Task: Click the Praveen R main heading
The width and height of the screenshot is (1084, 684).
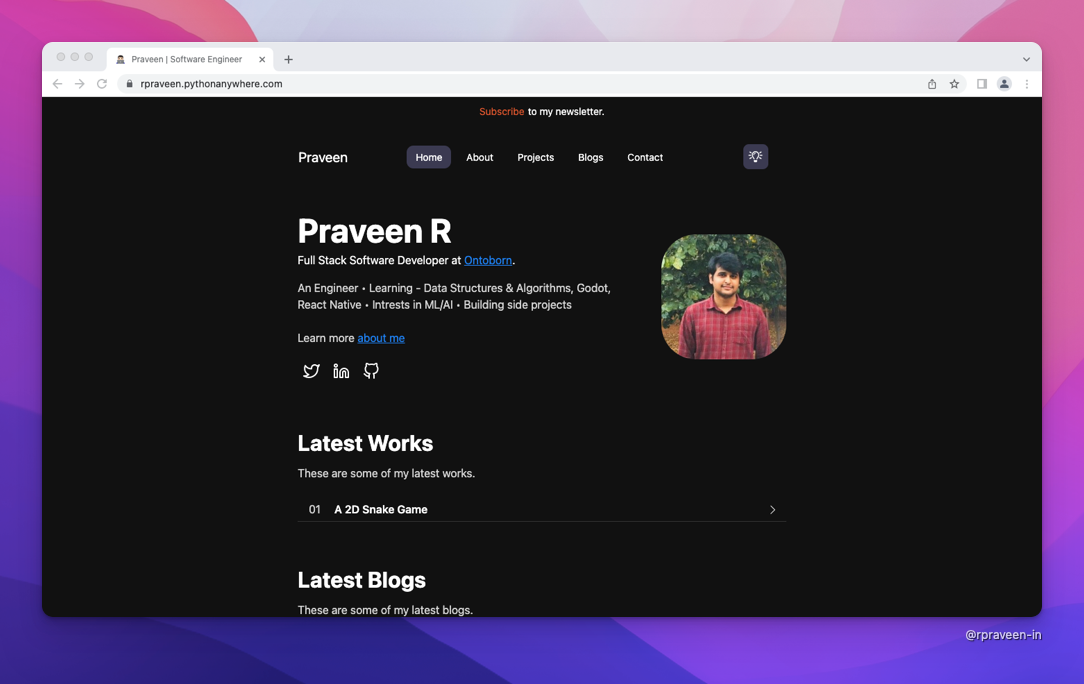Action: [x=375, y=231]
